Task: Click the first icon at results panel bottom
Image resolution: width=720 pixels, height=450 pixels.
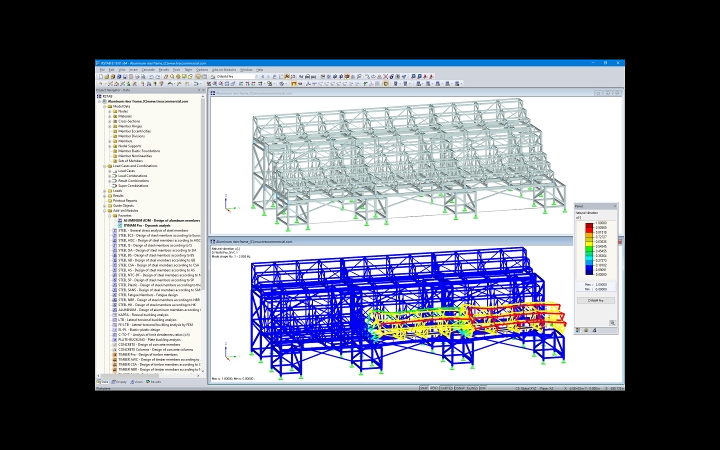Action: (578, 330)
